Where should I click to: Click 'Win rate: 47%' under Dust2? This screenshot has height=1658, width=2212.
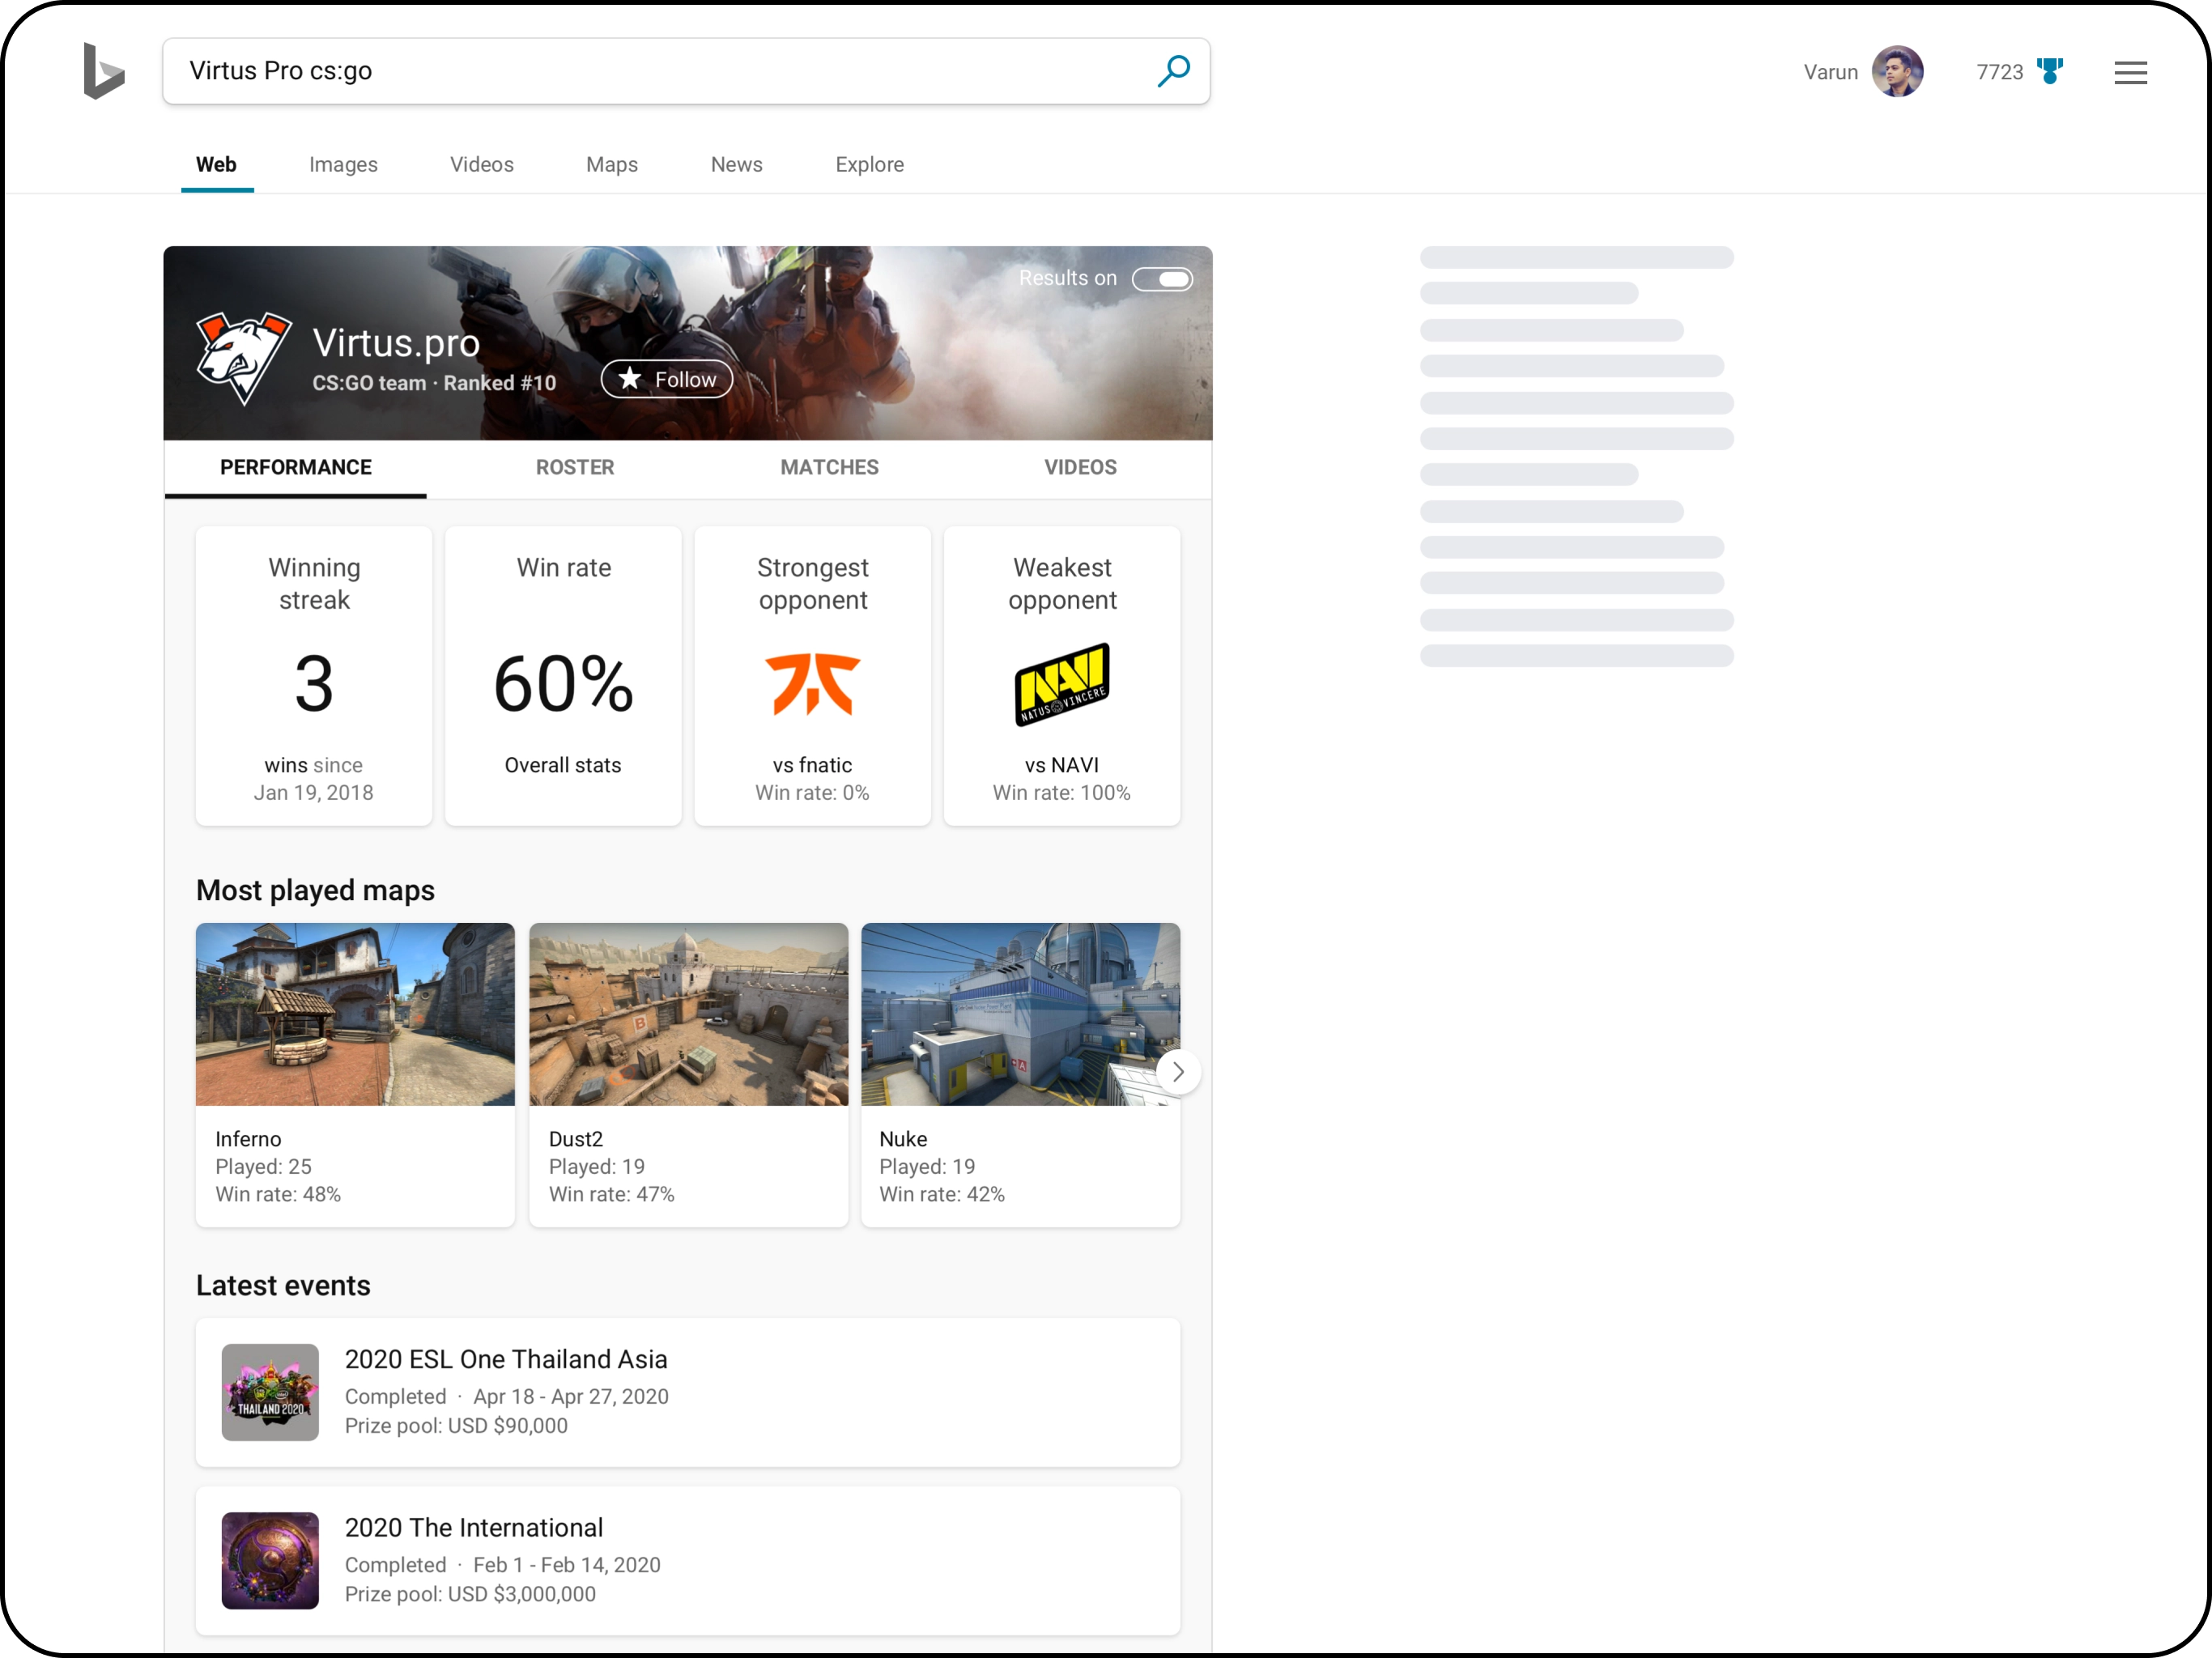(611, 1194)
